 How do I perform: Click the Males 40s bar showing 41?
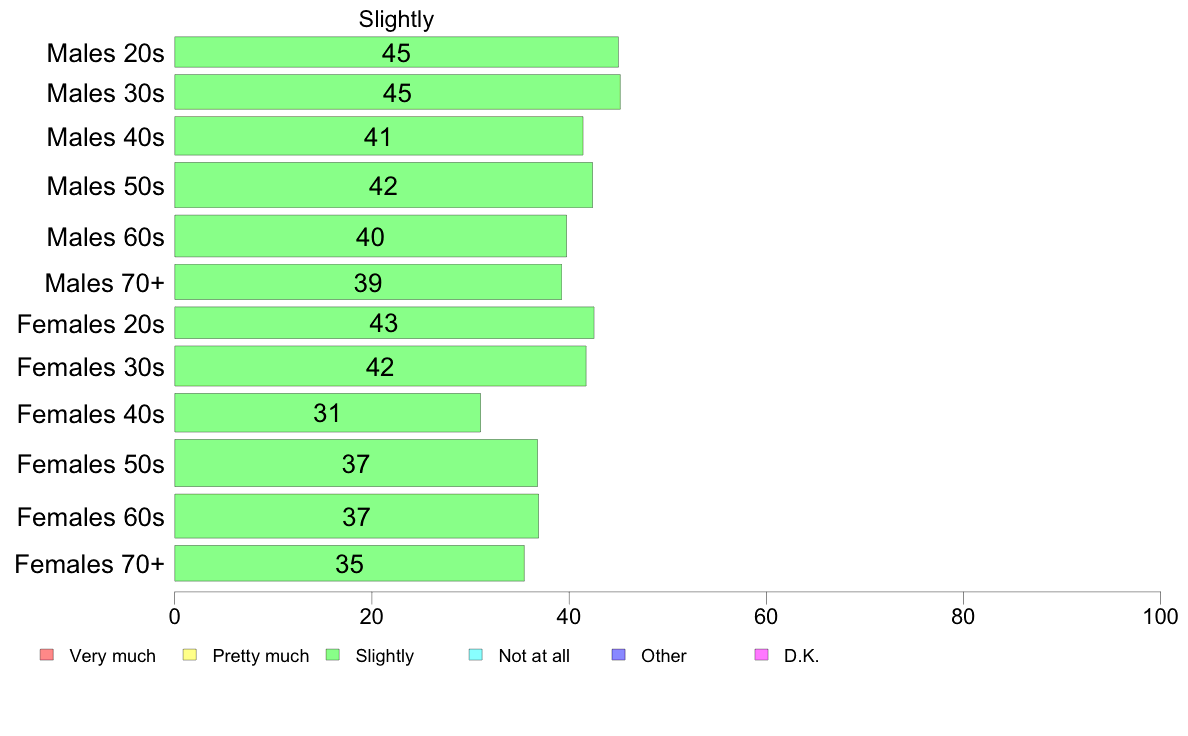click(379, 136)
